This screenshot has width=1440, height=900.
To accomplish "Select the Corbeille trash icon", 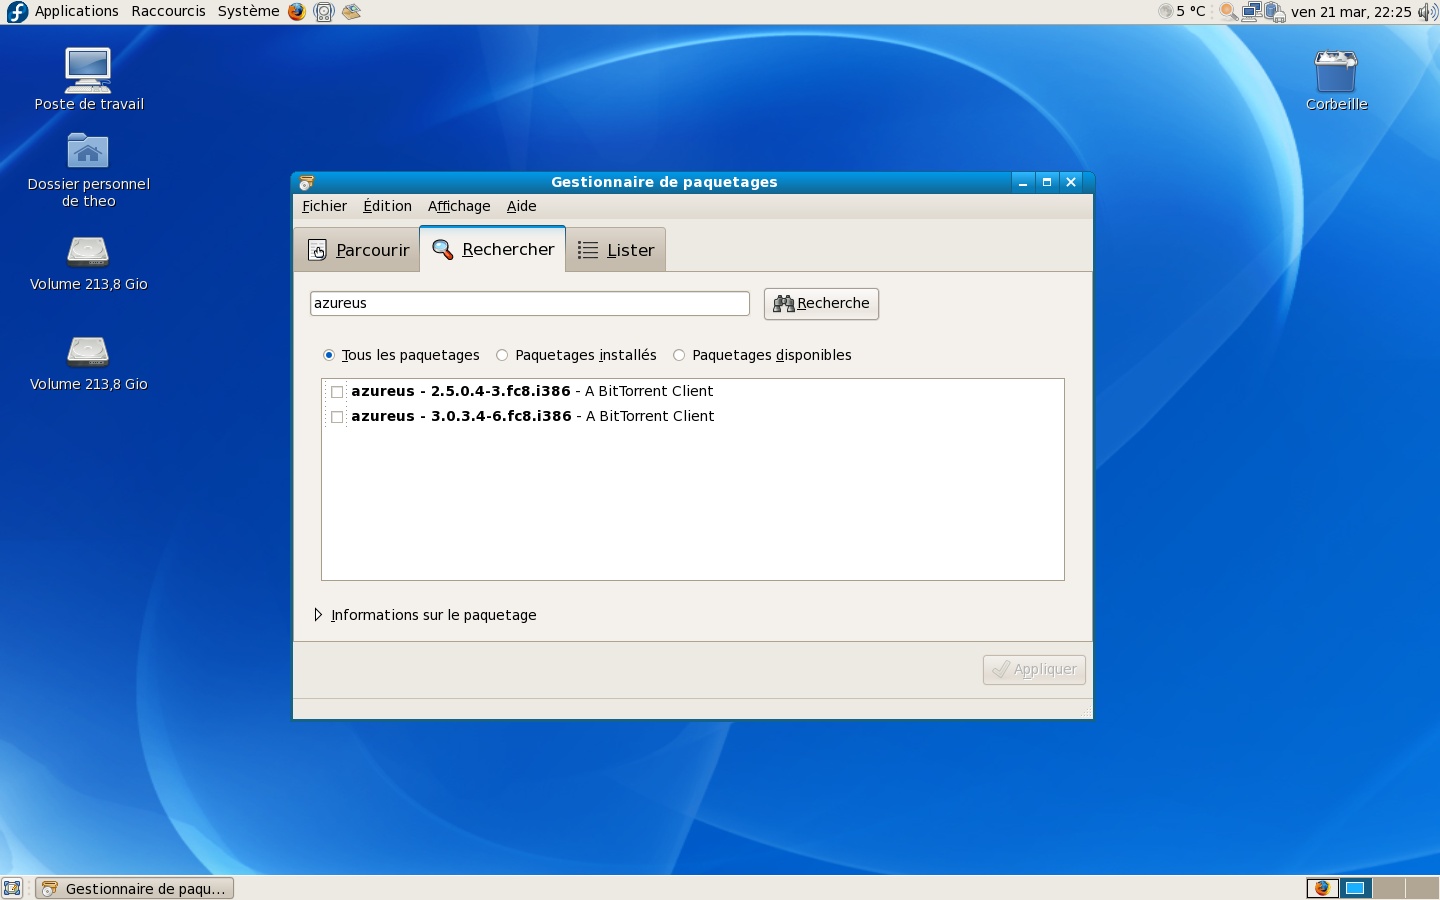I will (x=1336, y=80).
